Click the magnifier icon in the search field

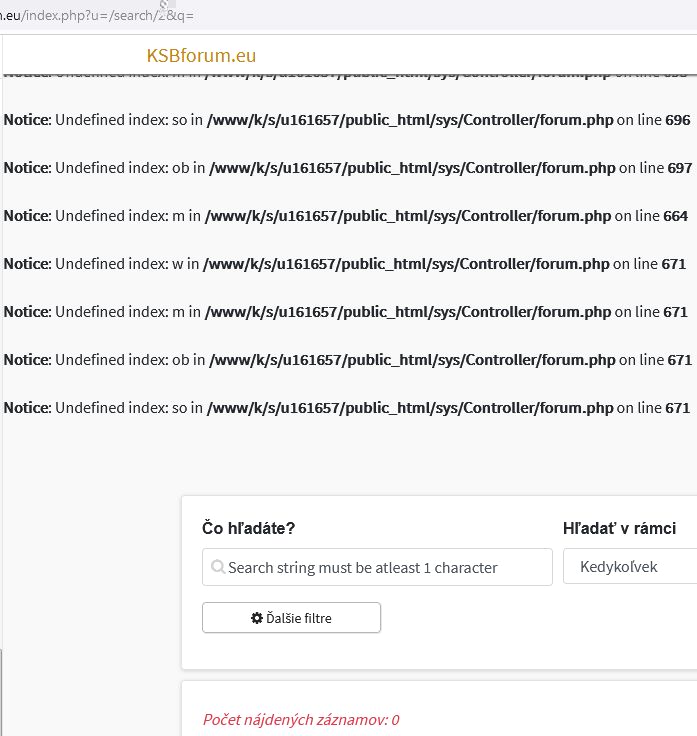218,567
